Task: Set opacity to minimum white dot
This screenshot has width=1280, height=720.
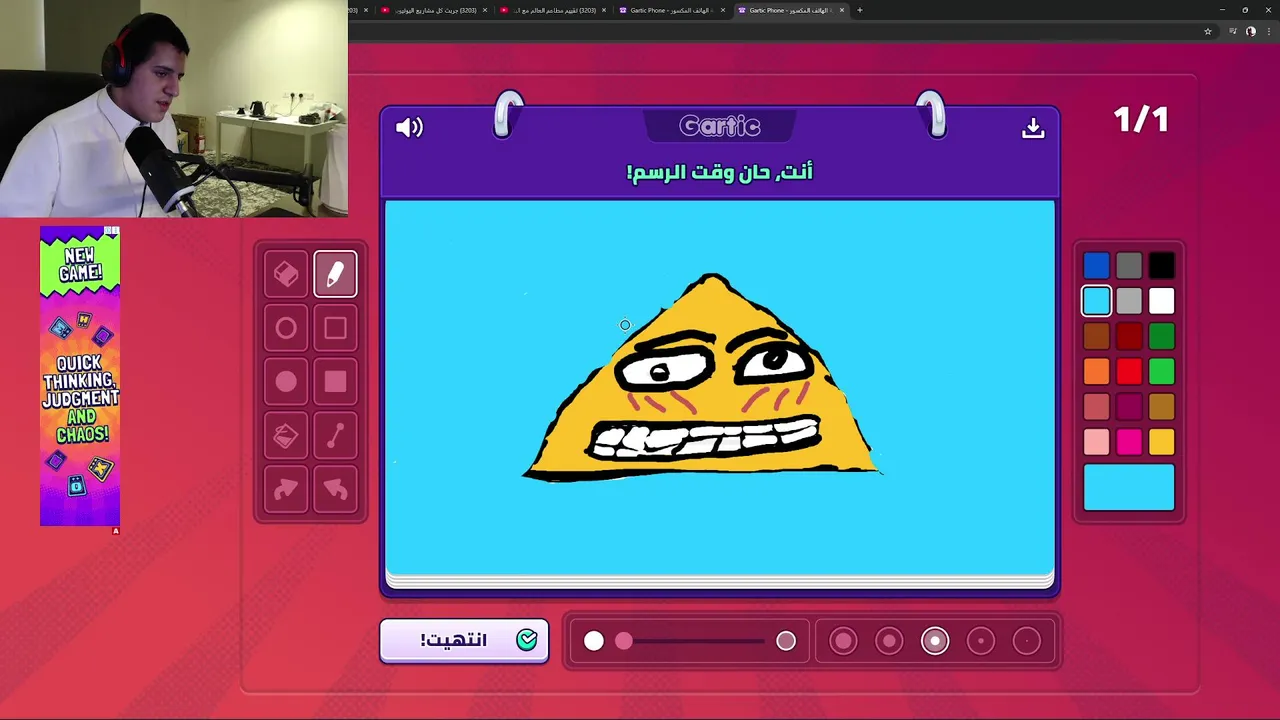Action: click(594, 641)
